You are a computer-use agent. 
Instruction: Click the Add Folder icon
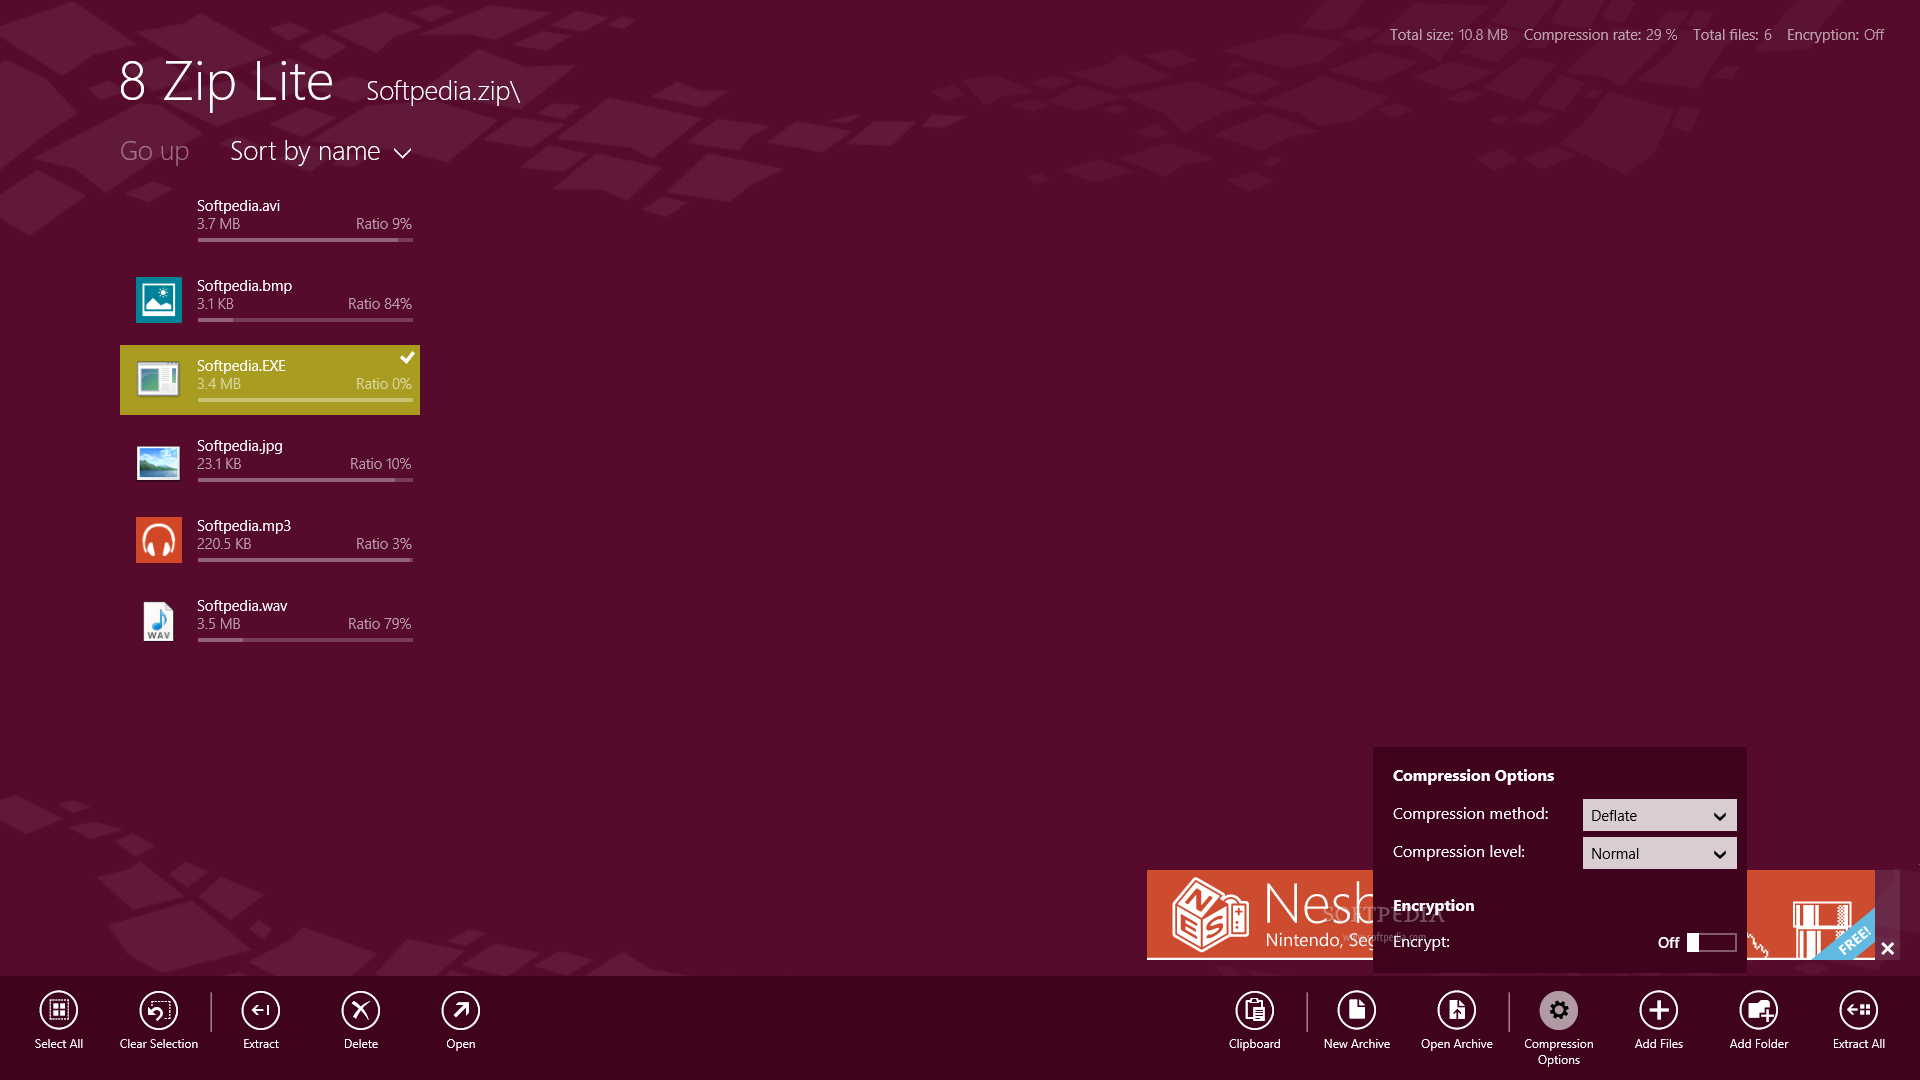click(x=1758, y=1010)
